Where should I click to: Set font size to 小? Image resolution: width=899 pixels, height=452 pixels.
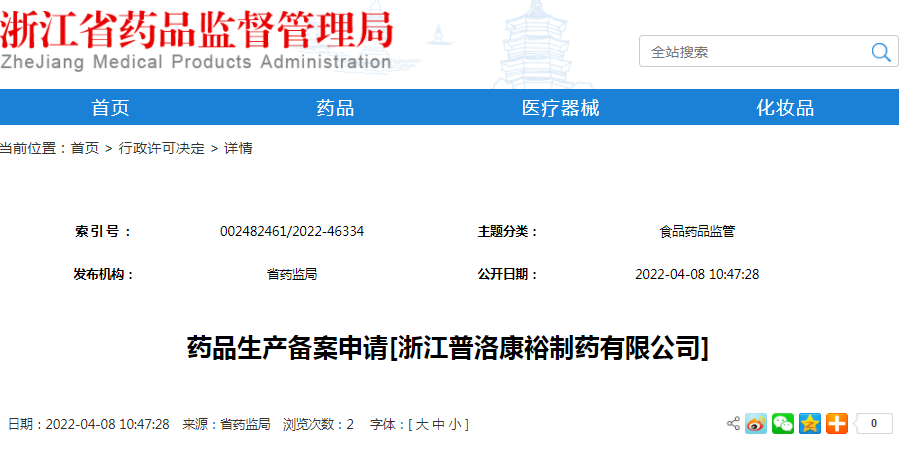(455, 424)
